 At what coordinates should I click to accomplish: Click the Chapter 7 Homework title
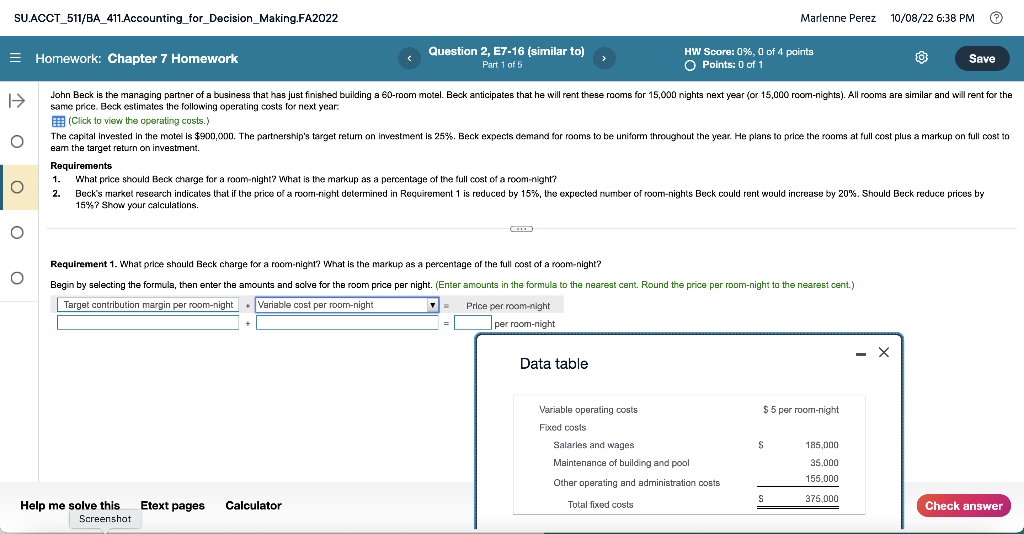click(173, 59)
